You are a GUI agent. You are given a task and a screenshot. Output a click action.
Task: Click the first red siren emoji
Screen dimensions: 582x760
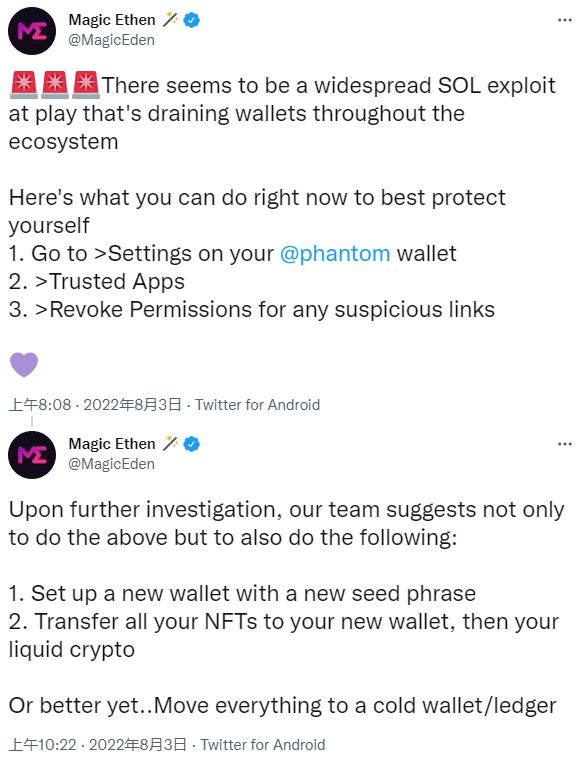(23, 84)
